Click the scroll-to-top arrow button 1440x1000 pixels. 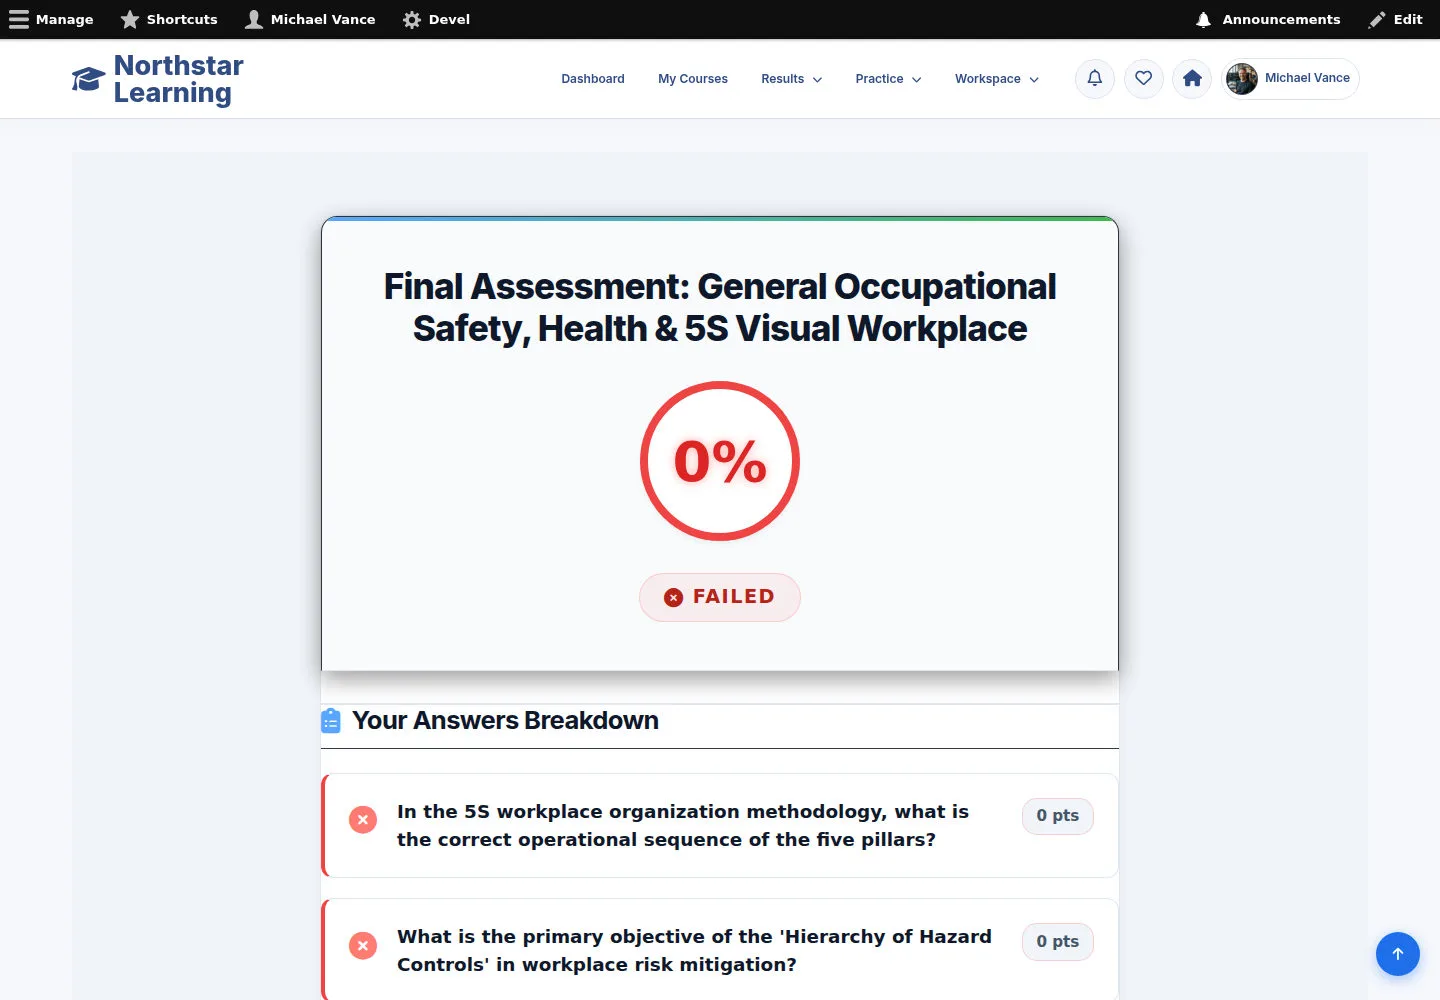[x=1398, y=954]
